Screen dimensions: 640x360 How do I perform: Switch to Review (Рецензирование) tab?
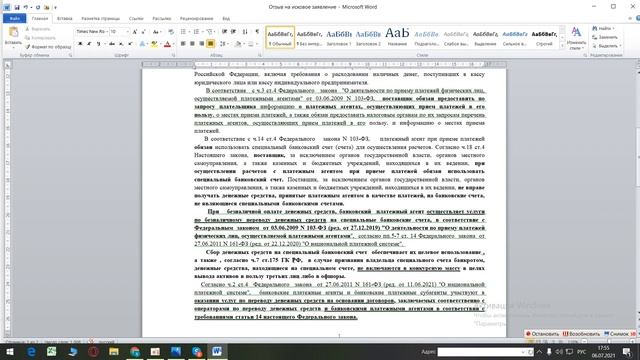pos(196,18)
